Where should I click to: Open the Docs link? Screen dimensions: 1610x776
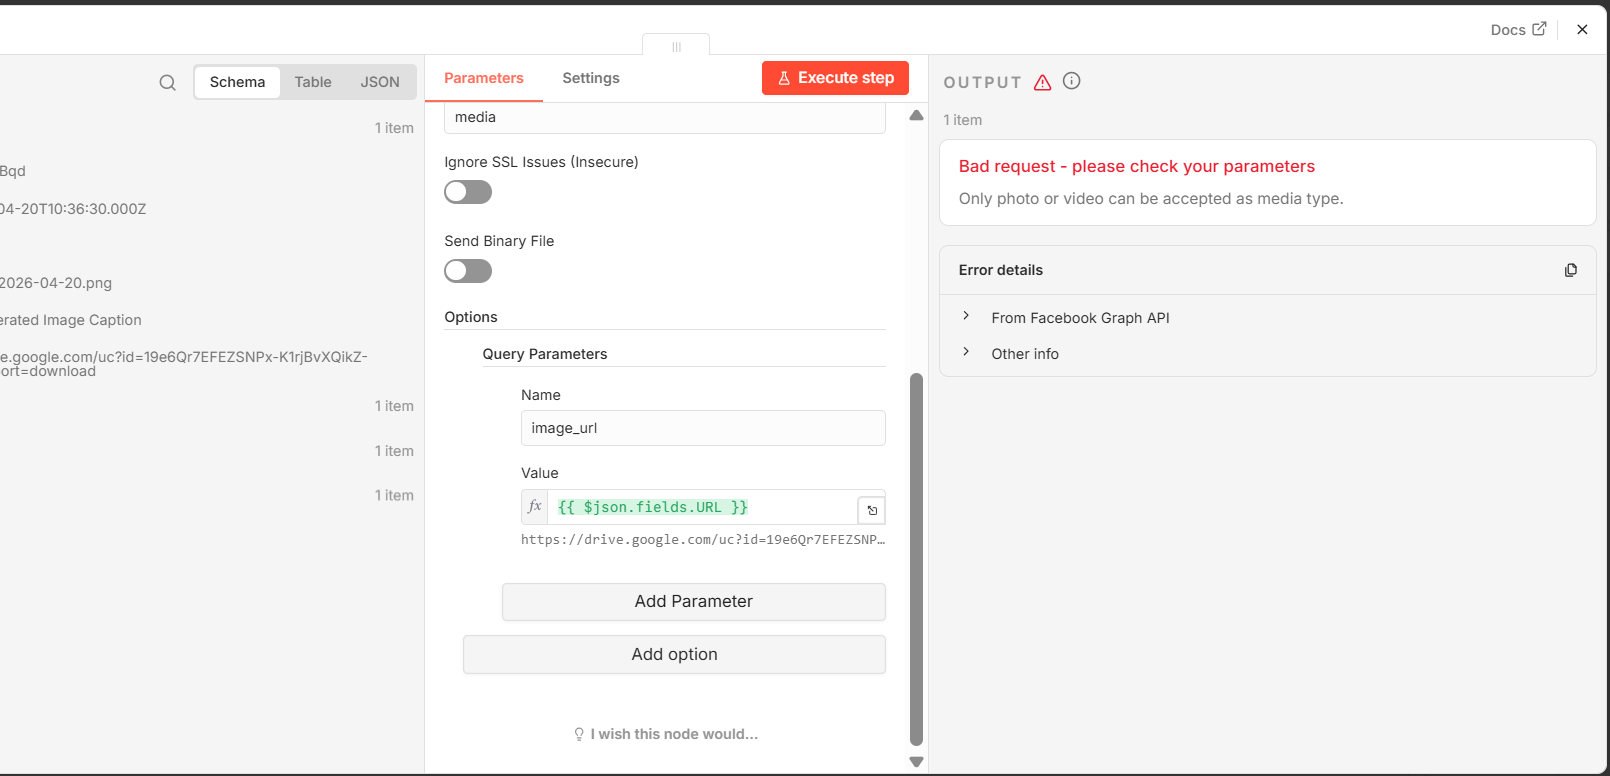pyautogui.click(x=1517, y=29)
